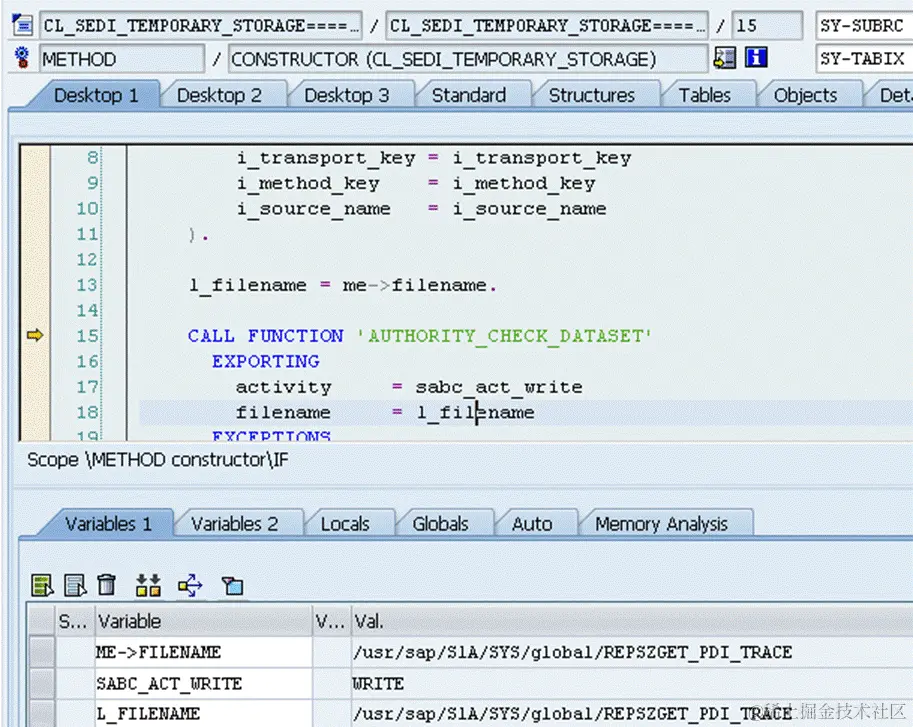Click the green arrows exchange icon
Viewport: 913px width, 727px height.
click(x=190, y=585)
